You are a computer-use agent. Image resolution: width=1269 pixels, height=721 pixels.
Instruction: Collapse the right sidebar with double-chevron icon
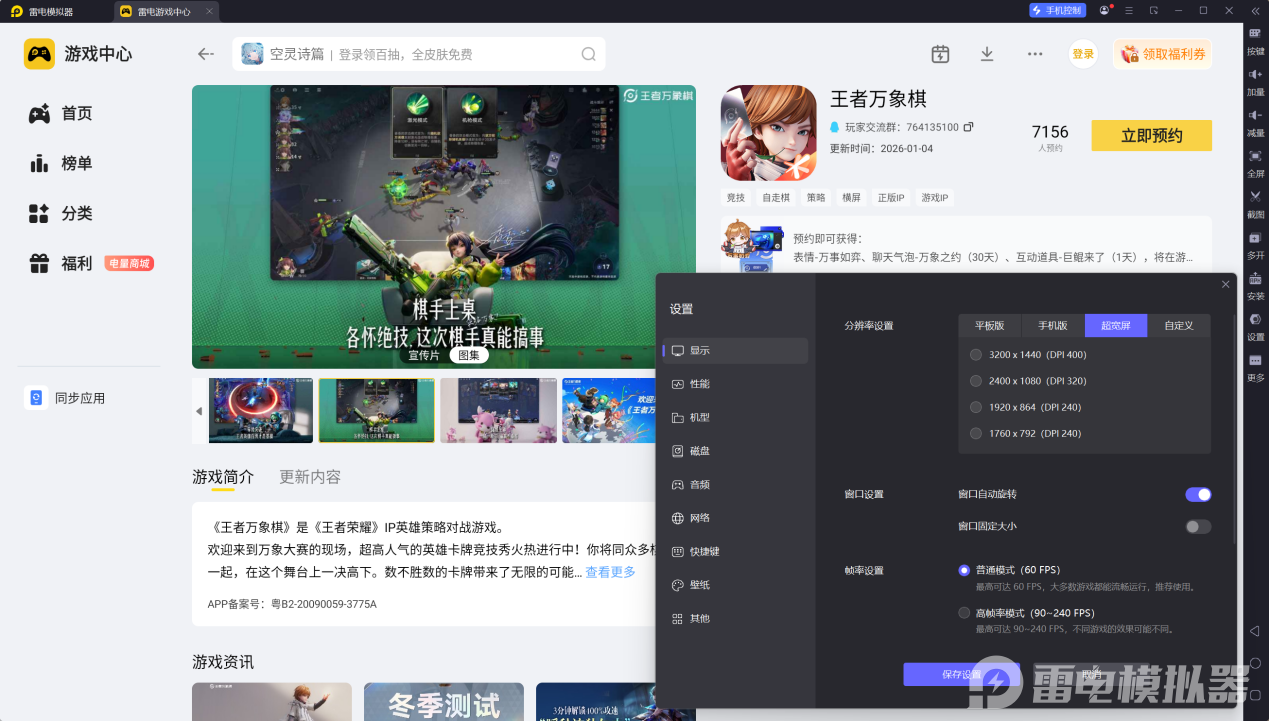[x=1255, y=11]
